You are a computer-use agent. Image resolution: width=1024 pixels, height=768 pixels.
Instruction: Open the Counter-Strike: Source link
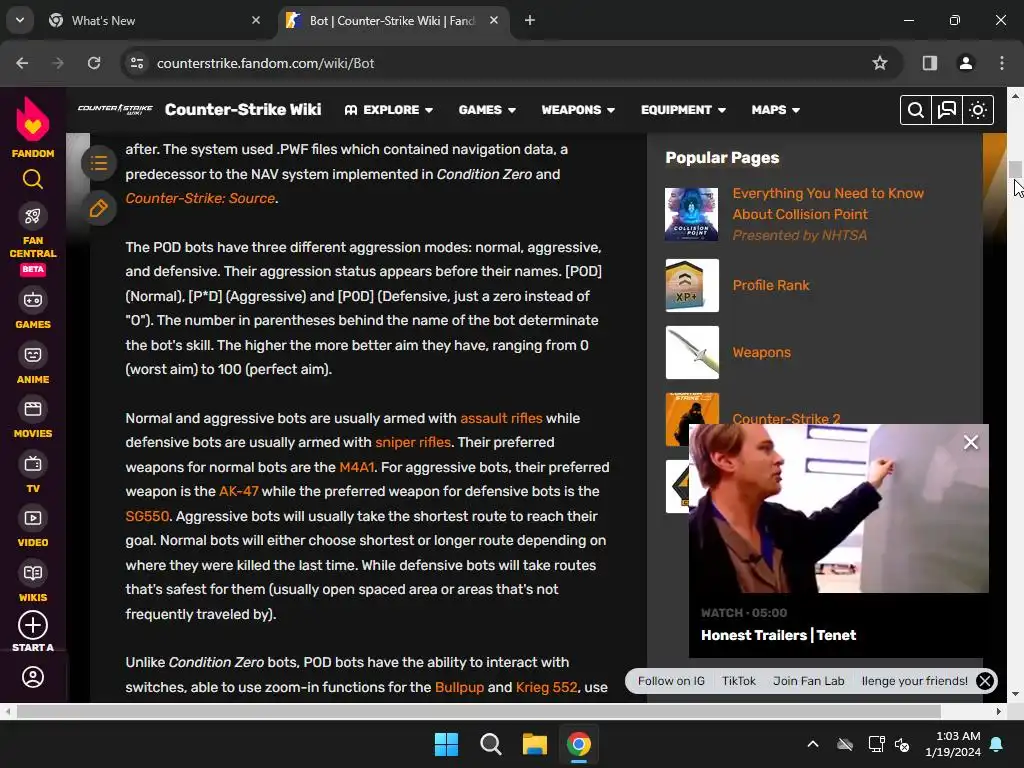[200, 198]
